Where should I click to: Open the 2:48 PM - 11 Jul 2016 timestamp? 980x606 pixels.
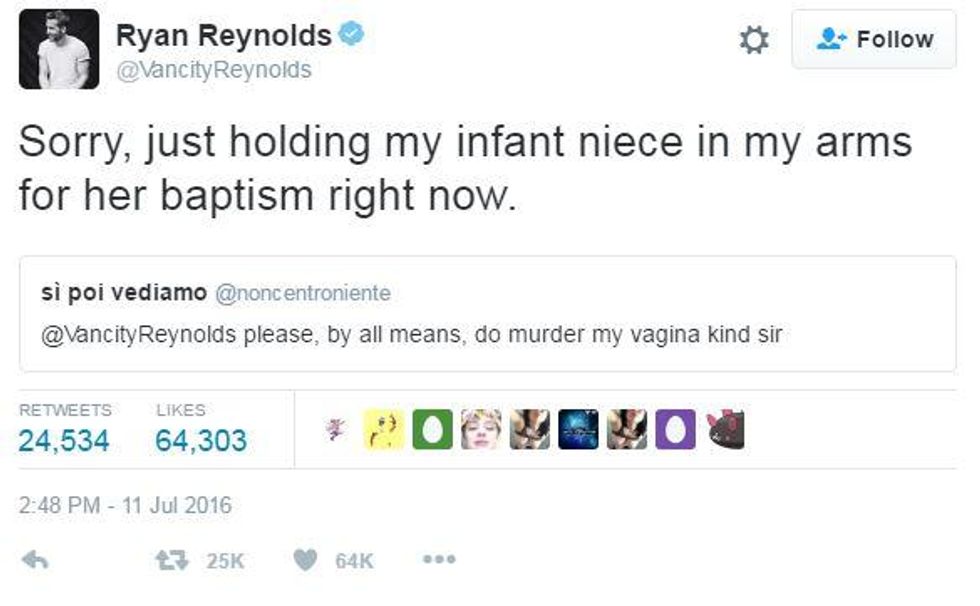[125, 505]
